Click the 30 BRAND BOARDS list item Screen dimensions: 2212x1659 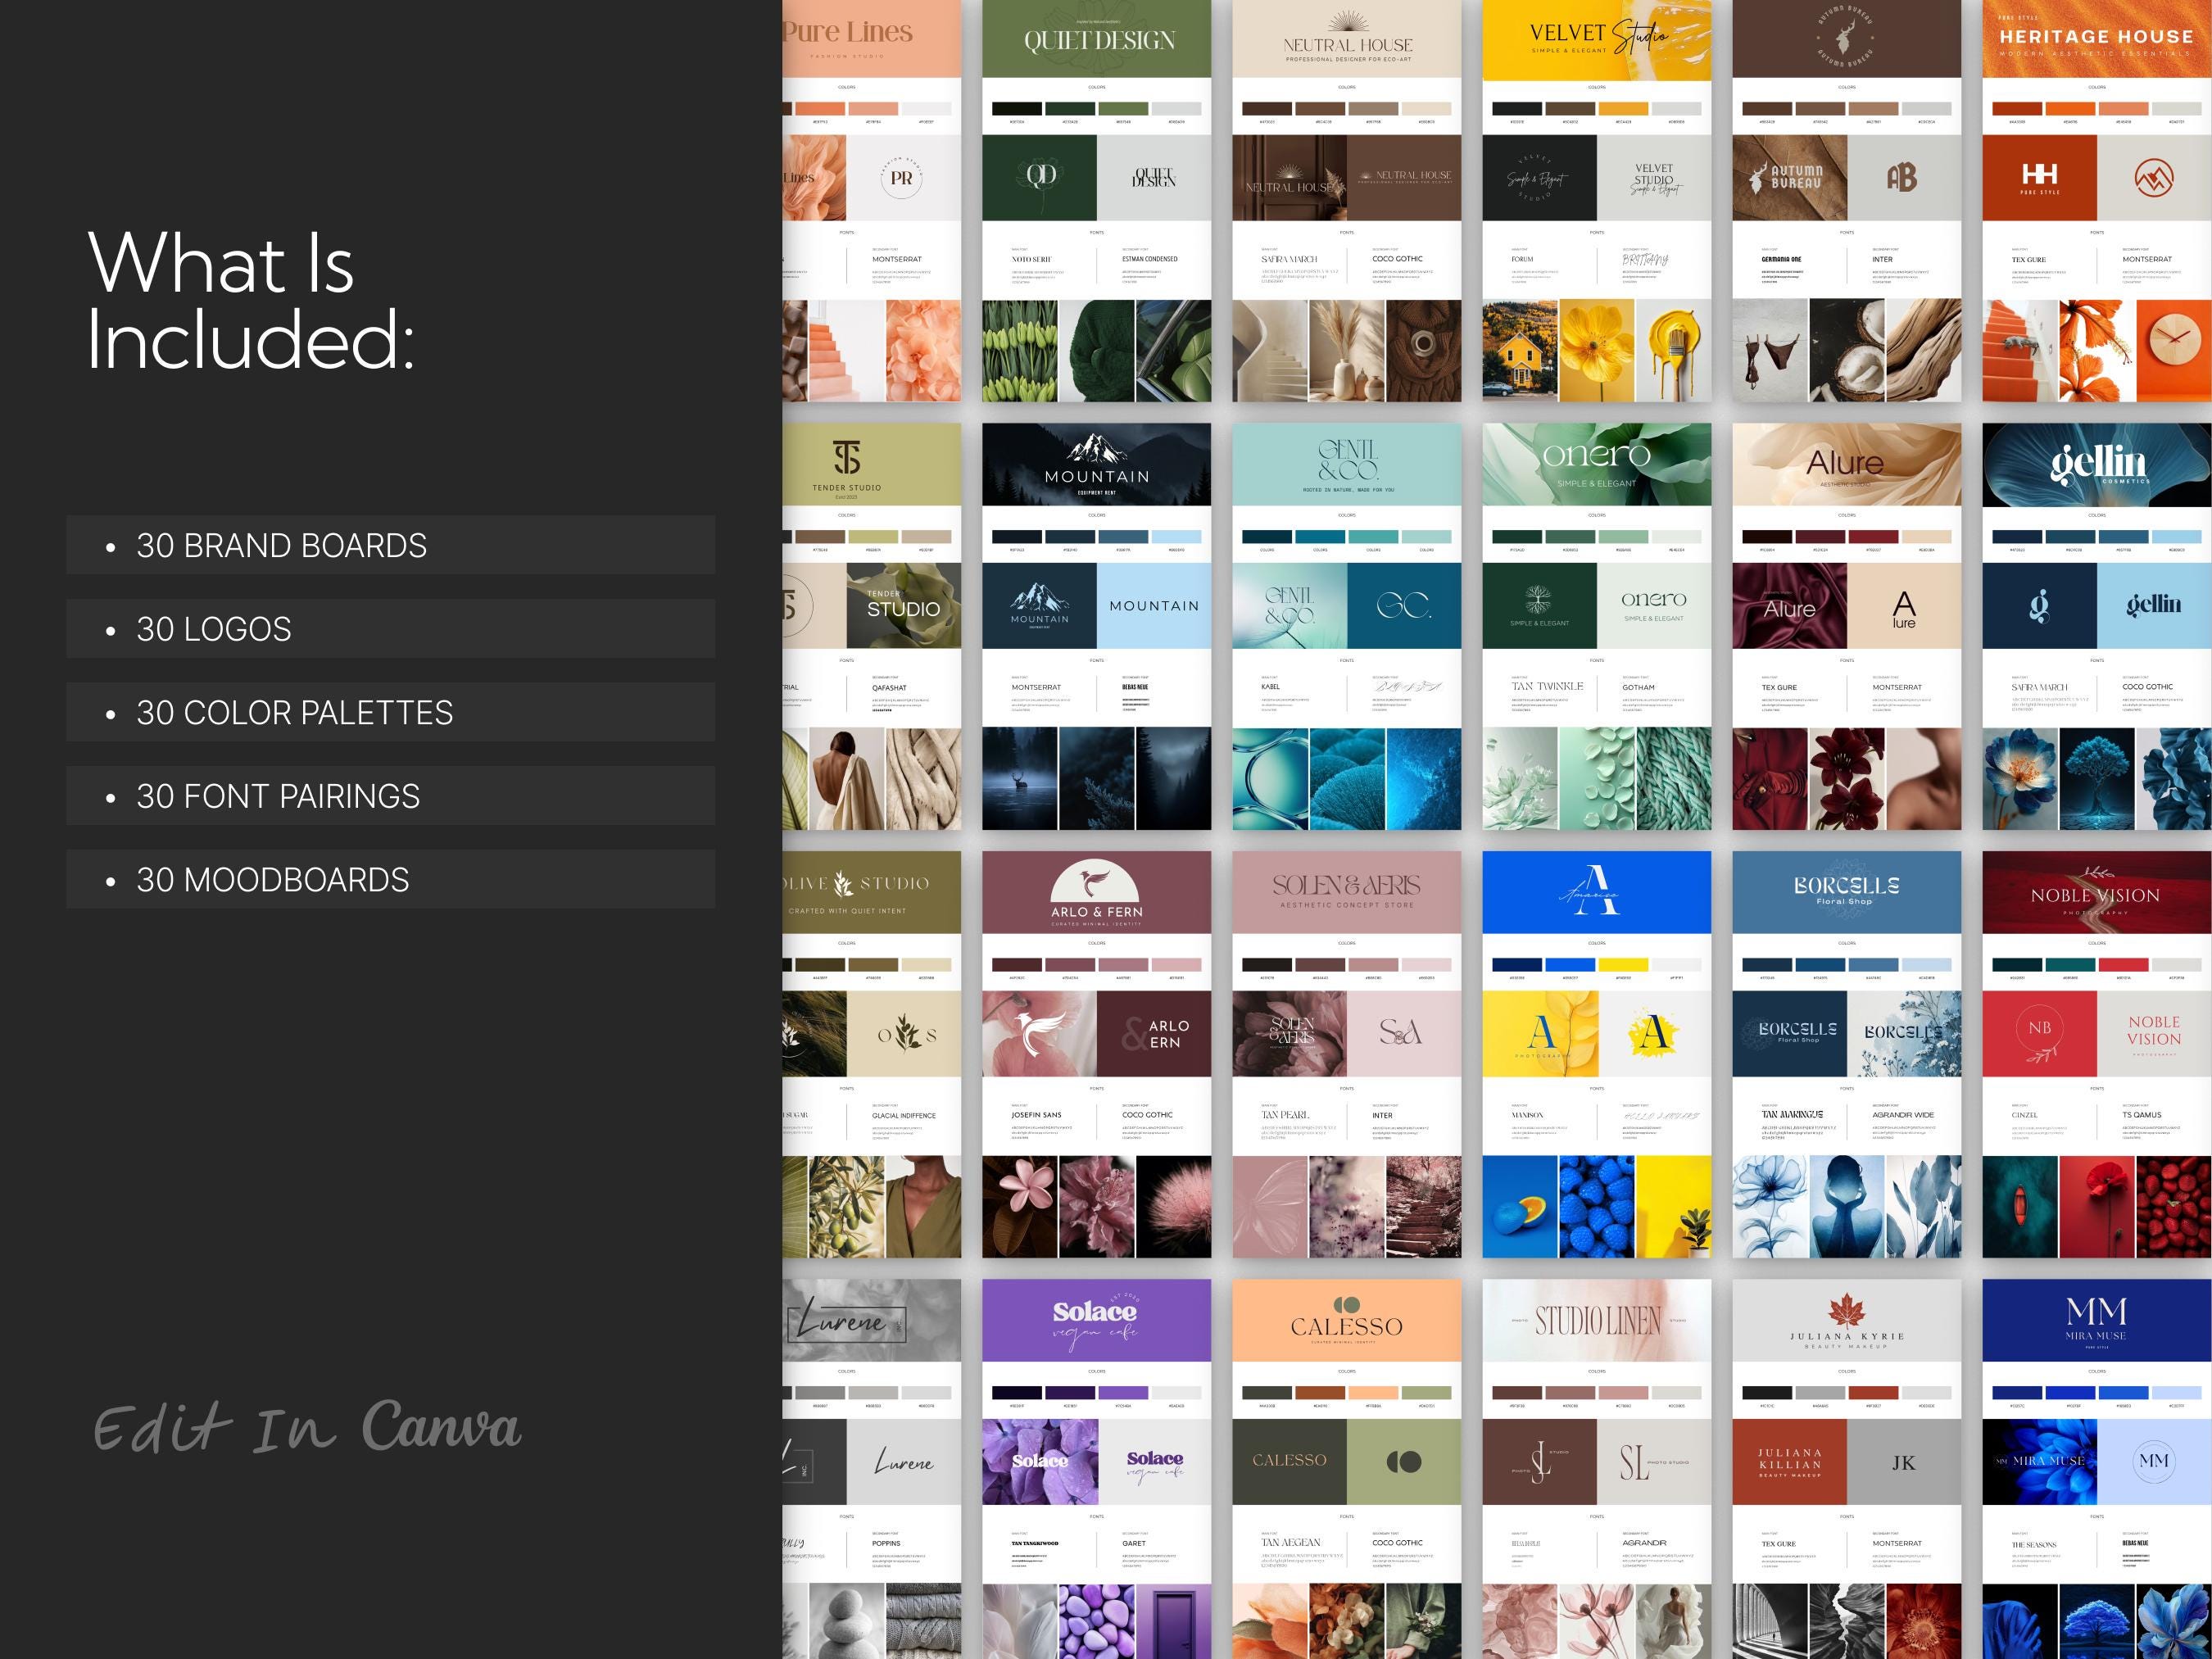click(x=391, y=545)
